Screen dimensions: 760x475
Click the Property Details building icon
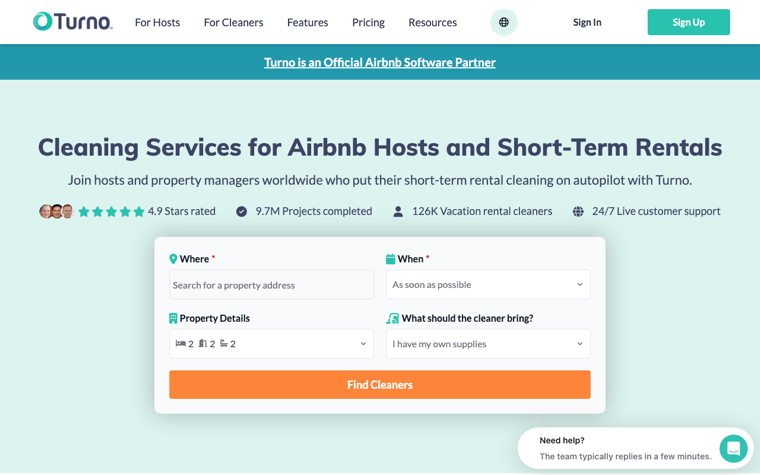click(x=173, y=318)
